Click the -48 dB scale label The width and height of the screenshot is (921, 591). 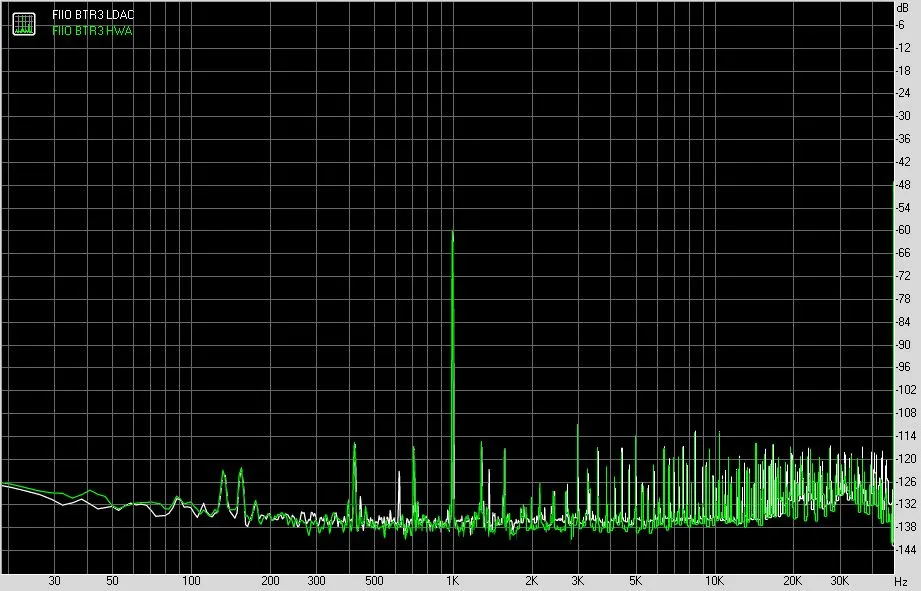point(903,185)
